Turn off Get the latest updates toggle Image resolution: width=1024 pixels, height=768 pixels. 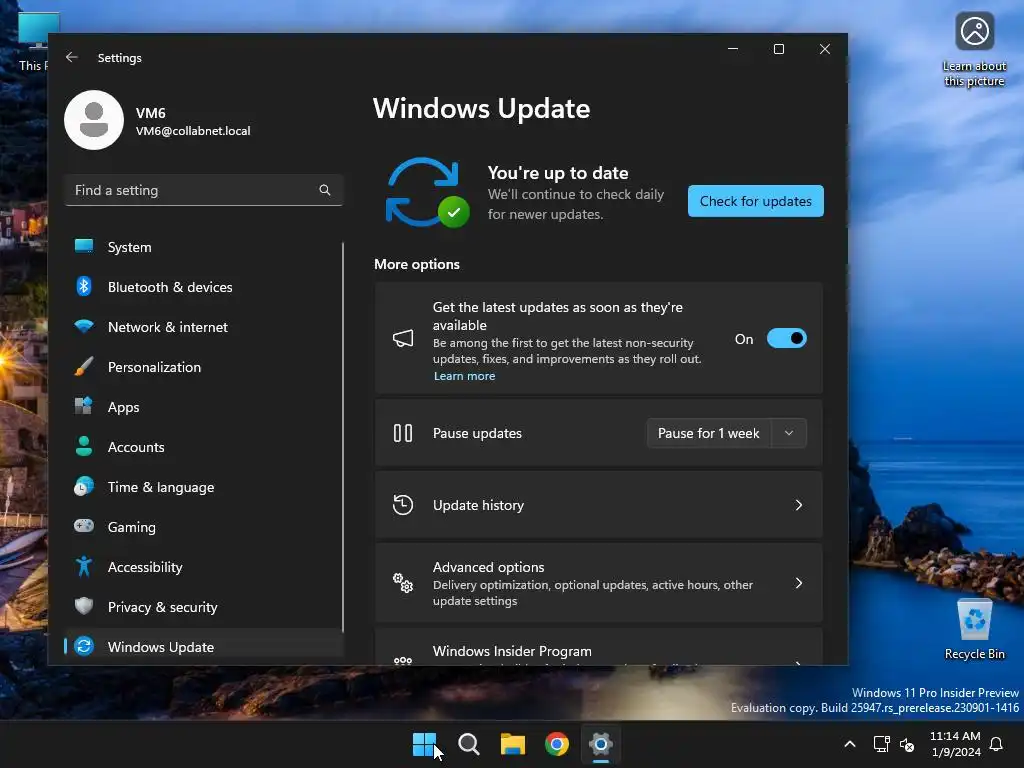786,338
